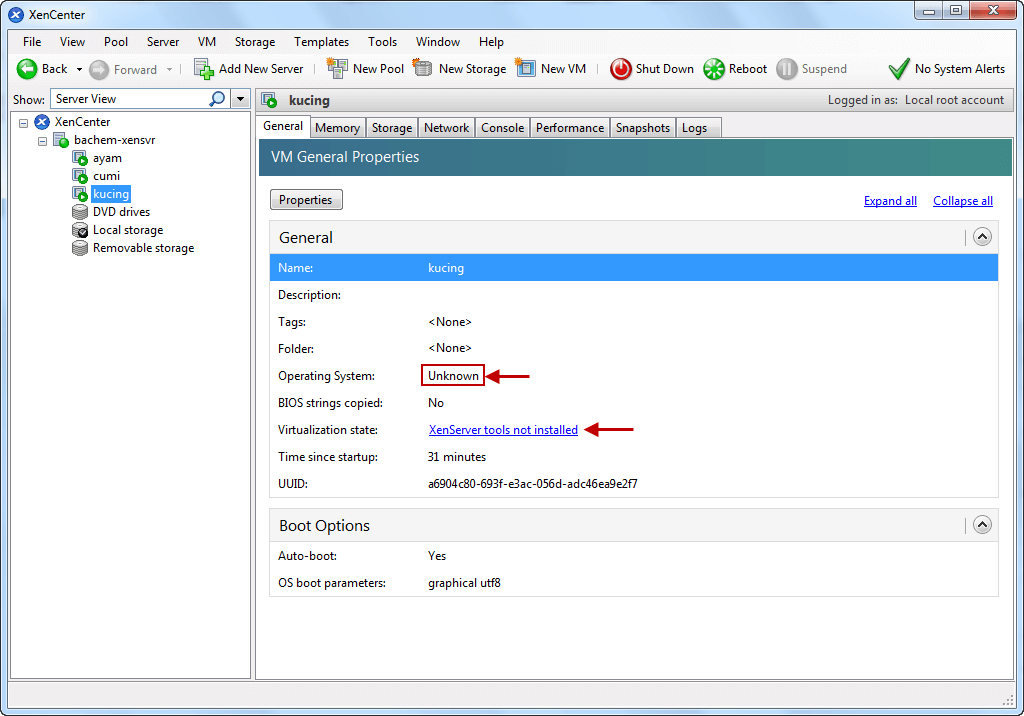Select the Name row in General section
1024x716 pixels.
[x=633, y=268]
